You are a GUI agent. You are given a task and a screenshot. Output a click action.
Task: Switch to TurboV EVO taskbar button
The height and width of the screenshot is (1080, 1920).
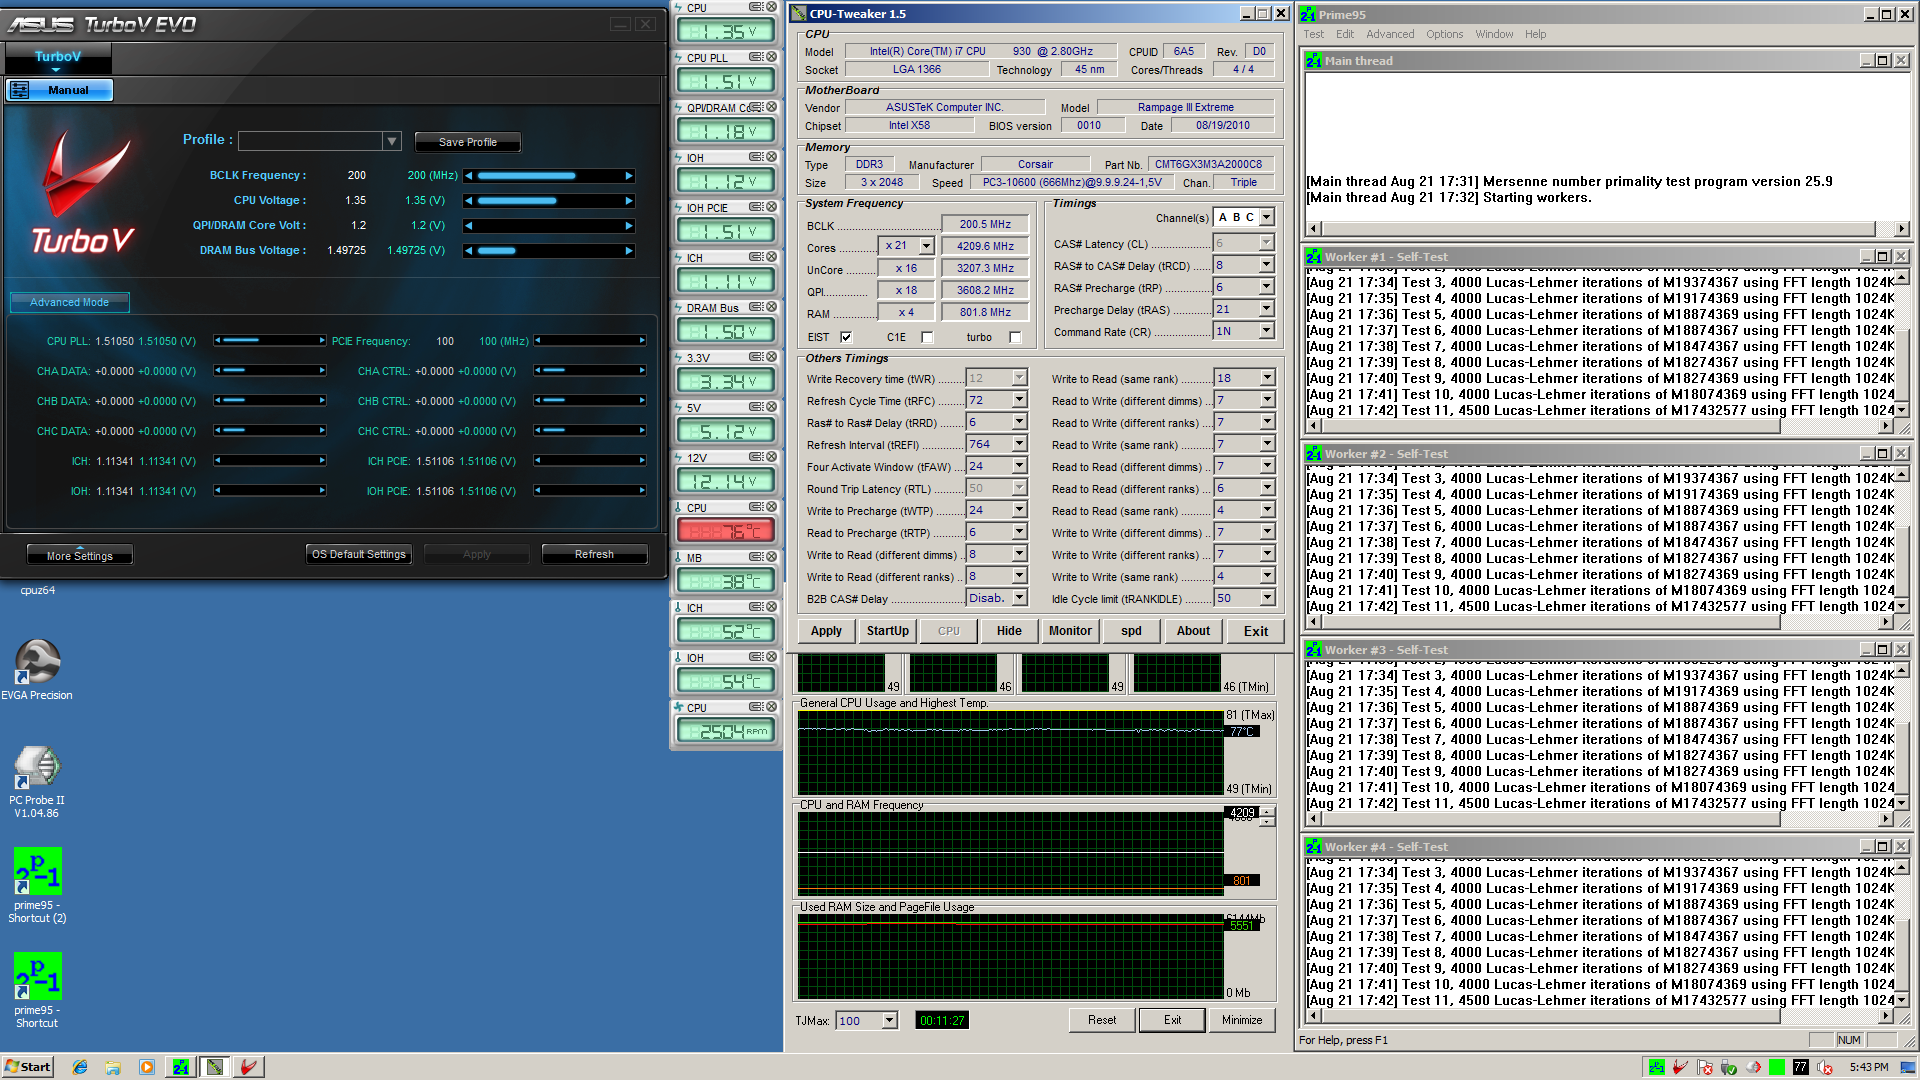(x=249, y=1067)
